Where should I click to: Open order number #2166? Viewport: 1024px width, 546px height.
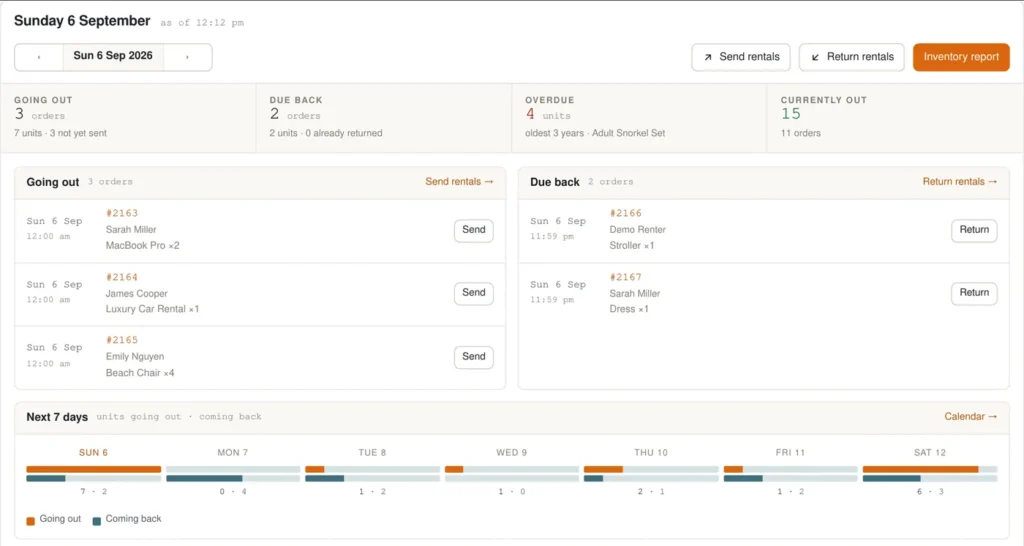[626, 213]
